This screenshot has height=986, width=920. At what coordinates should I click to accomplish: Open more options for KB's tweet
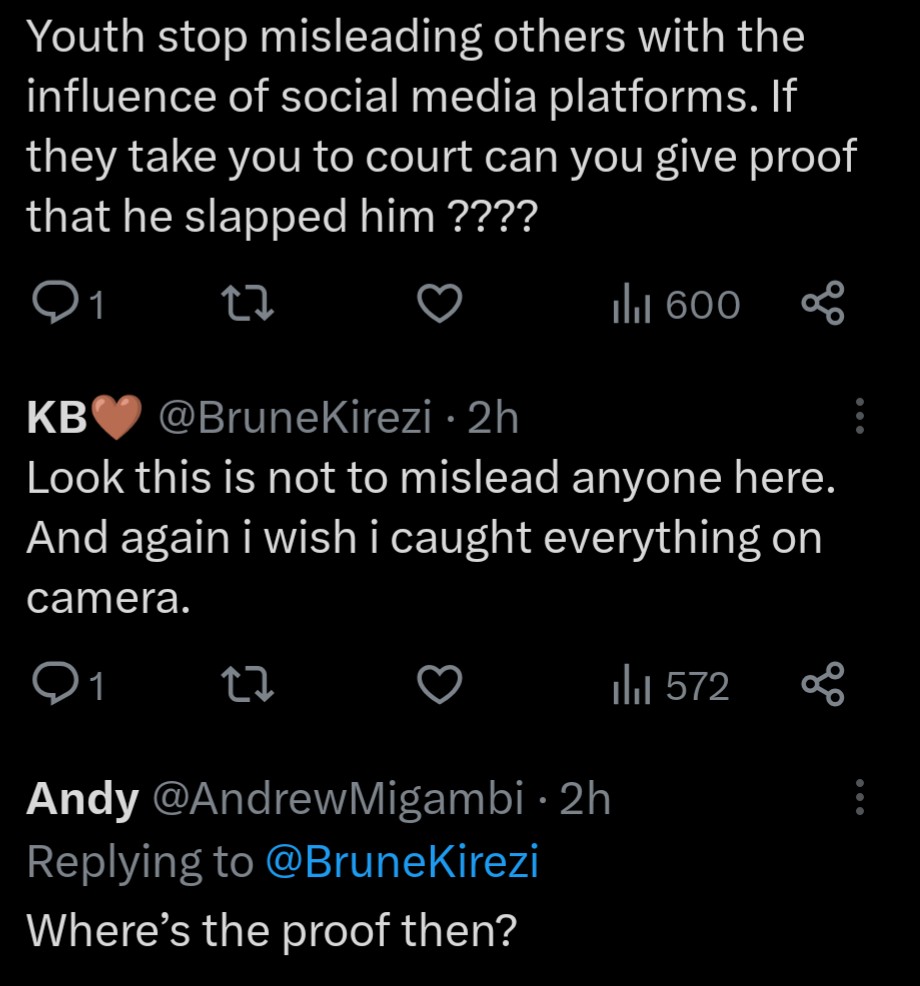pyautogui.click(x=858, y=417)
